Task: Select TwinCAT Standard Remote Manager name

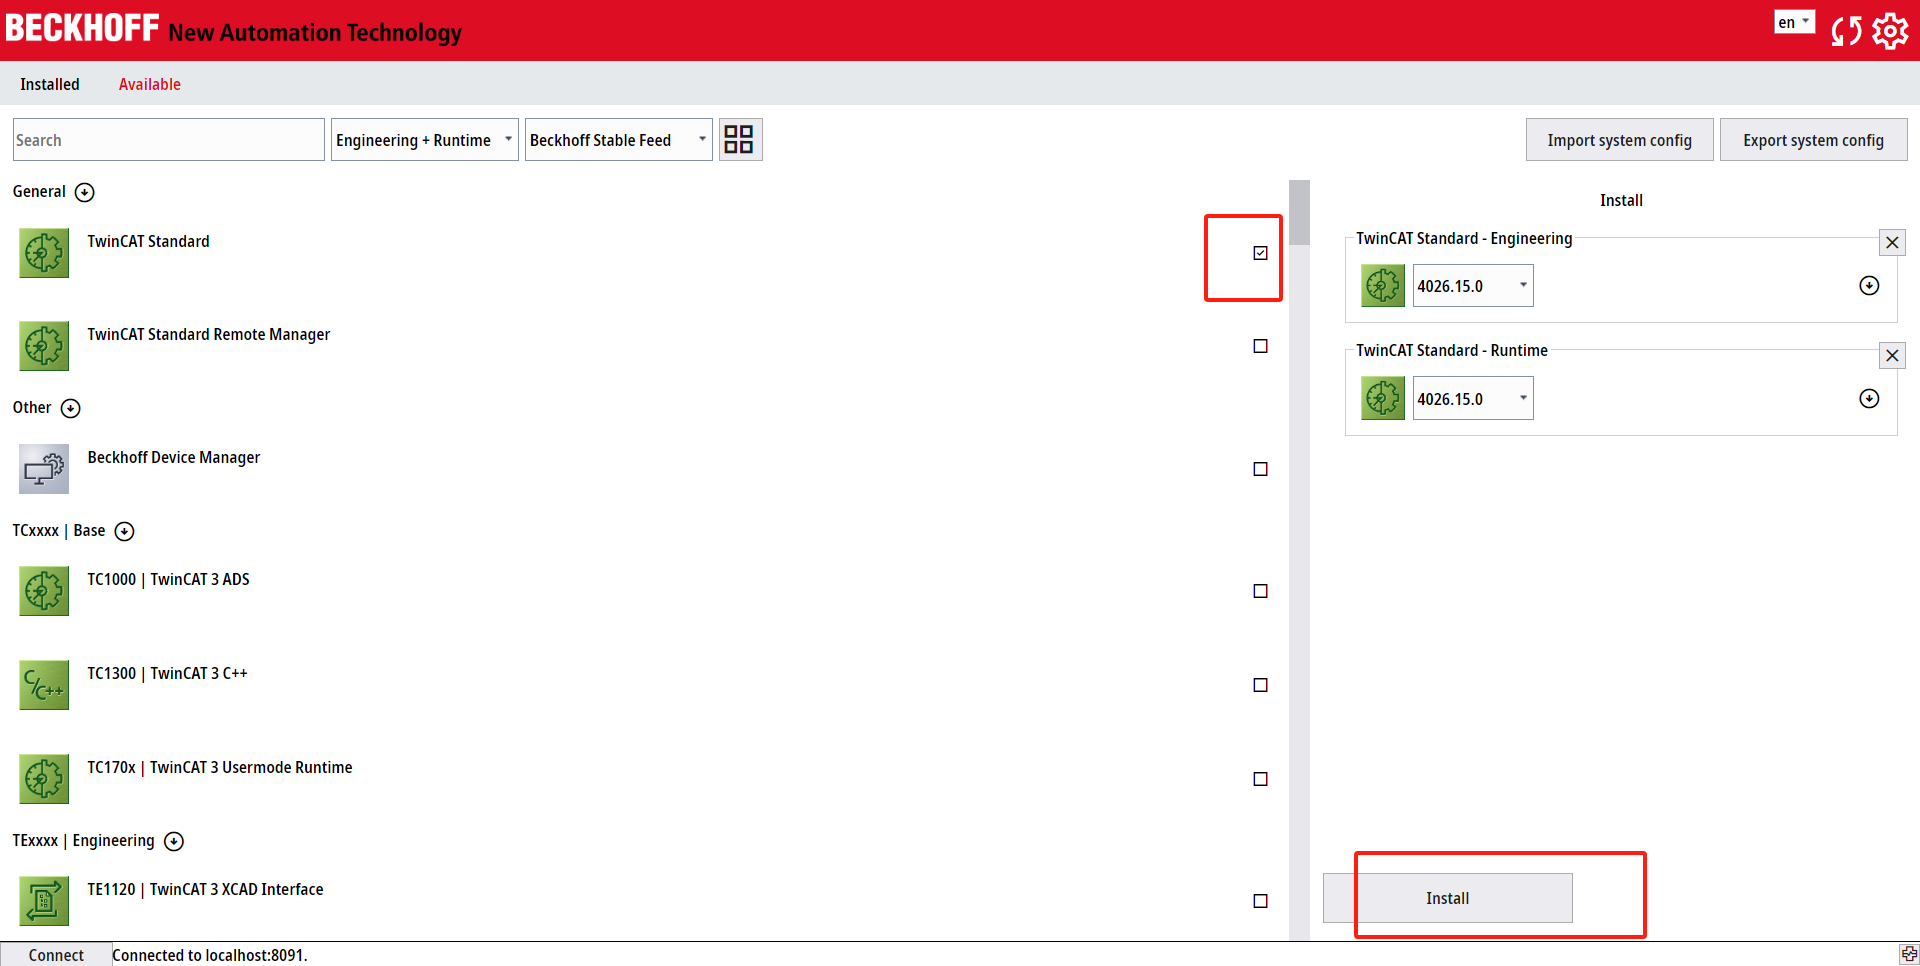Action: 208,334
